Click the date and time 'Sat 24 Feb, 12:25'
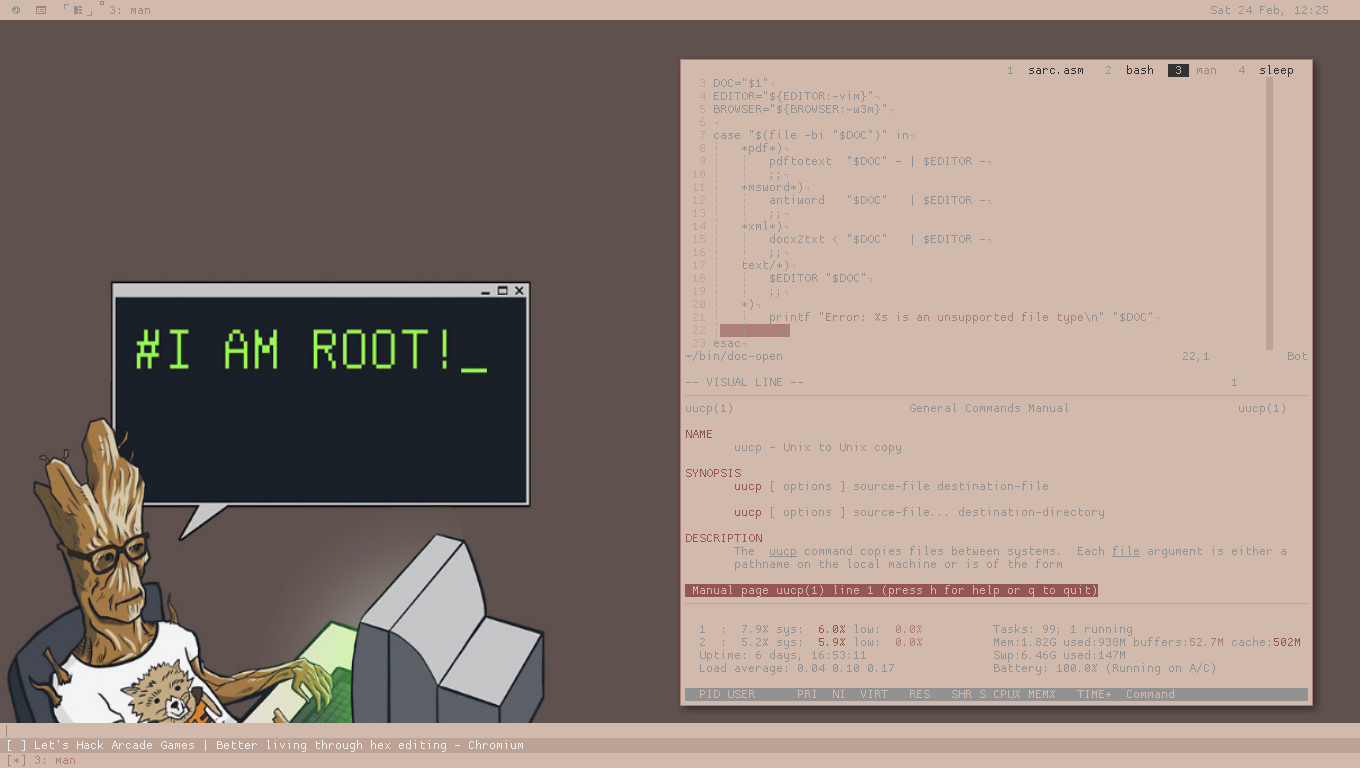 coord(1269,10)
